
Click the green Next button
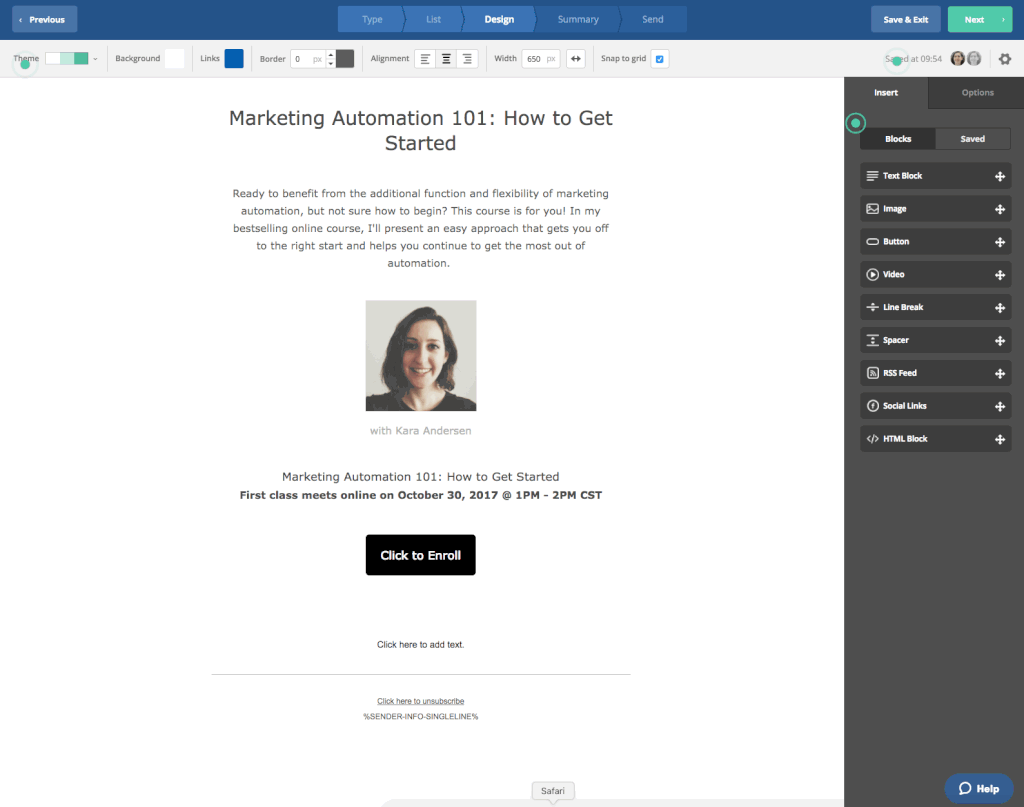tap(979, 19)
